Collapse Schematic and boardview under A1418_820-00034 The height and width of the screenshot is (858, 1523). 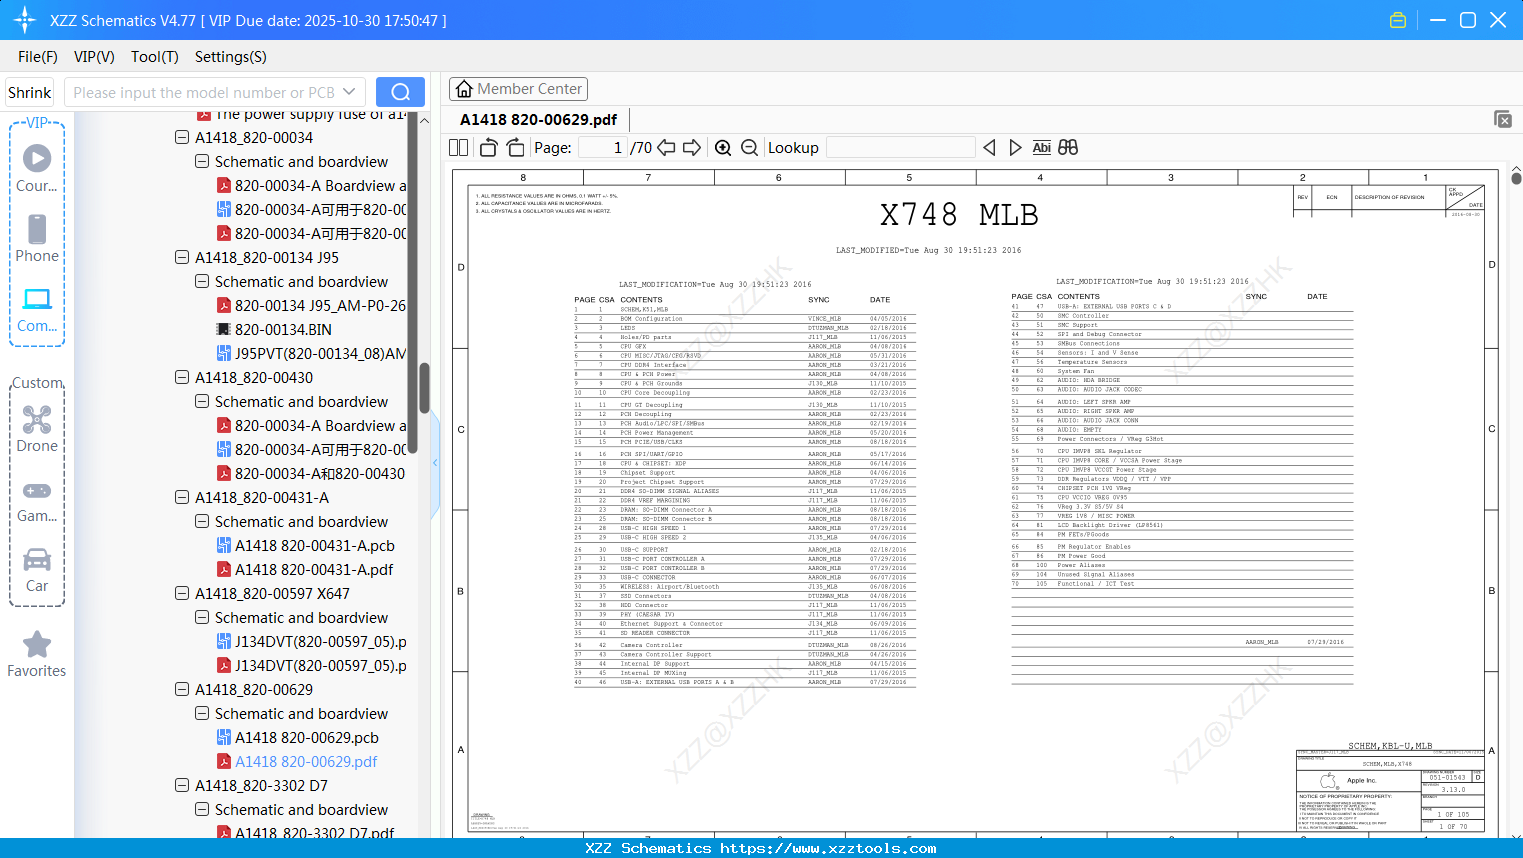point(202,162)
